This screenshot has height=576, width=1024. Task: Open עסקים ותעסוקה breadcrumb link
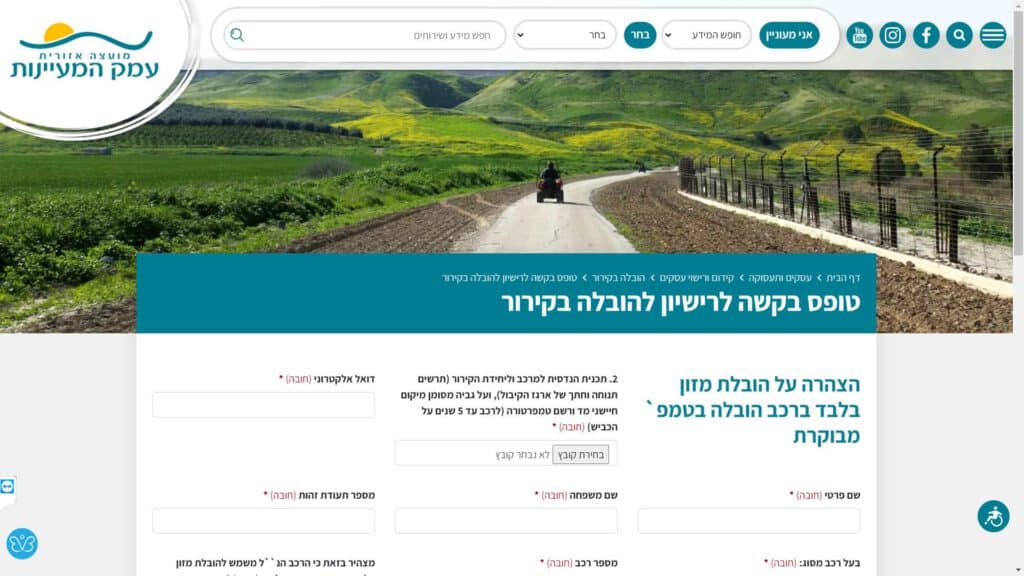(x=780, y=278)
